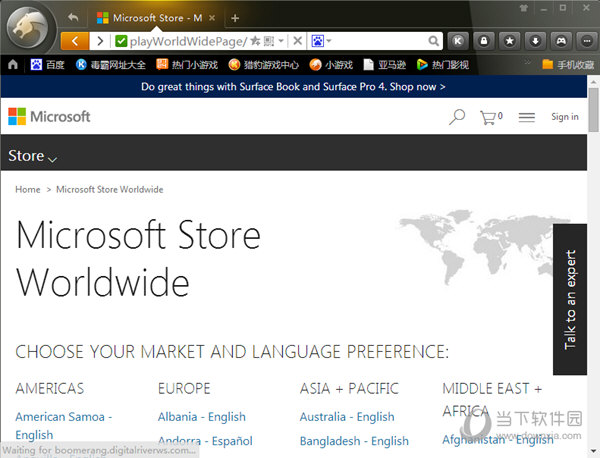Viewport: 600px width, 458px height.
Task: Open the shopping cart icon
Action: (489, 117)
